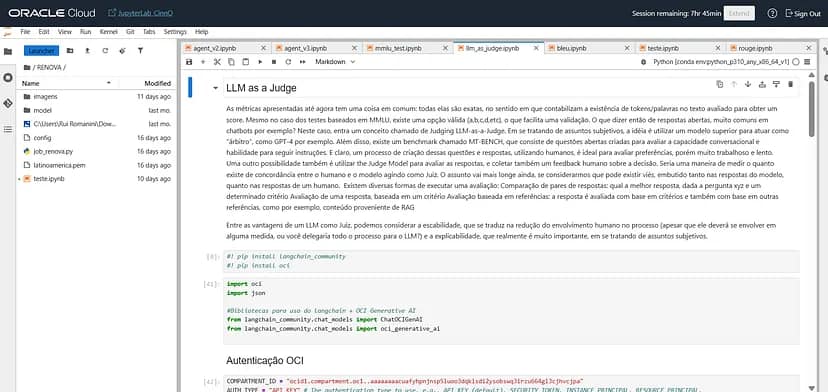
Task: Select the latinoamerica.pem file
Action: [x=97, y=165]
